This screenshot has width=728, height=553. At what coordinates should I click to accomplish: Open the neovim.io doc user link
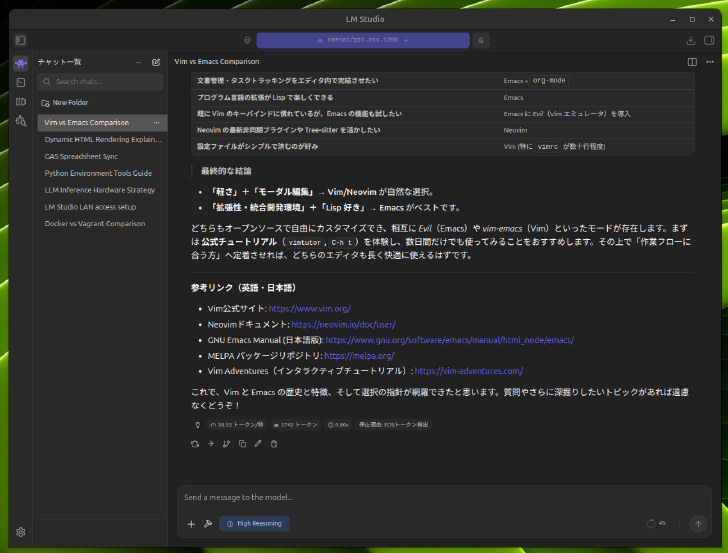pos(343,325)
